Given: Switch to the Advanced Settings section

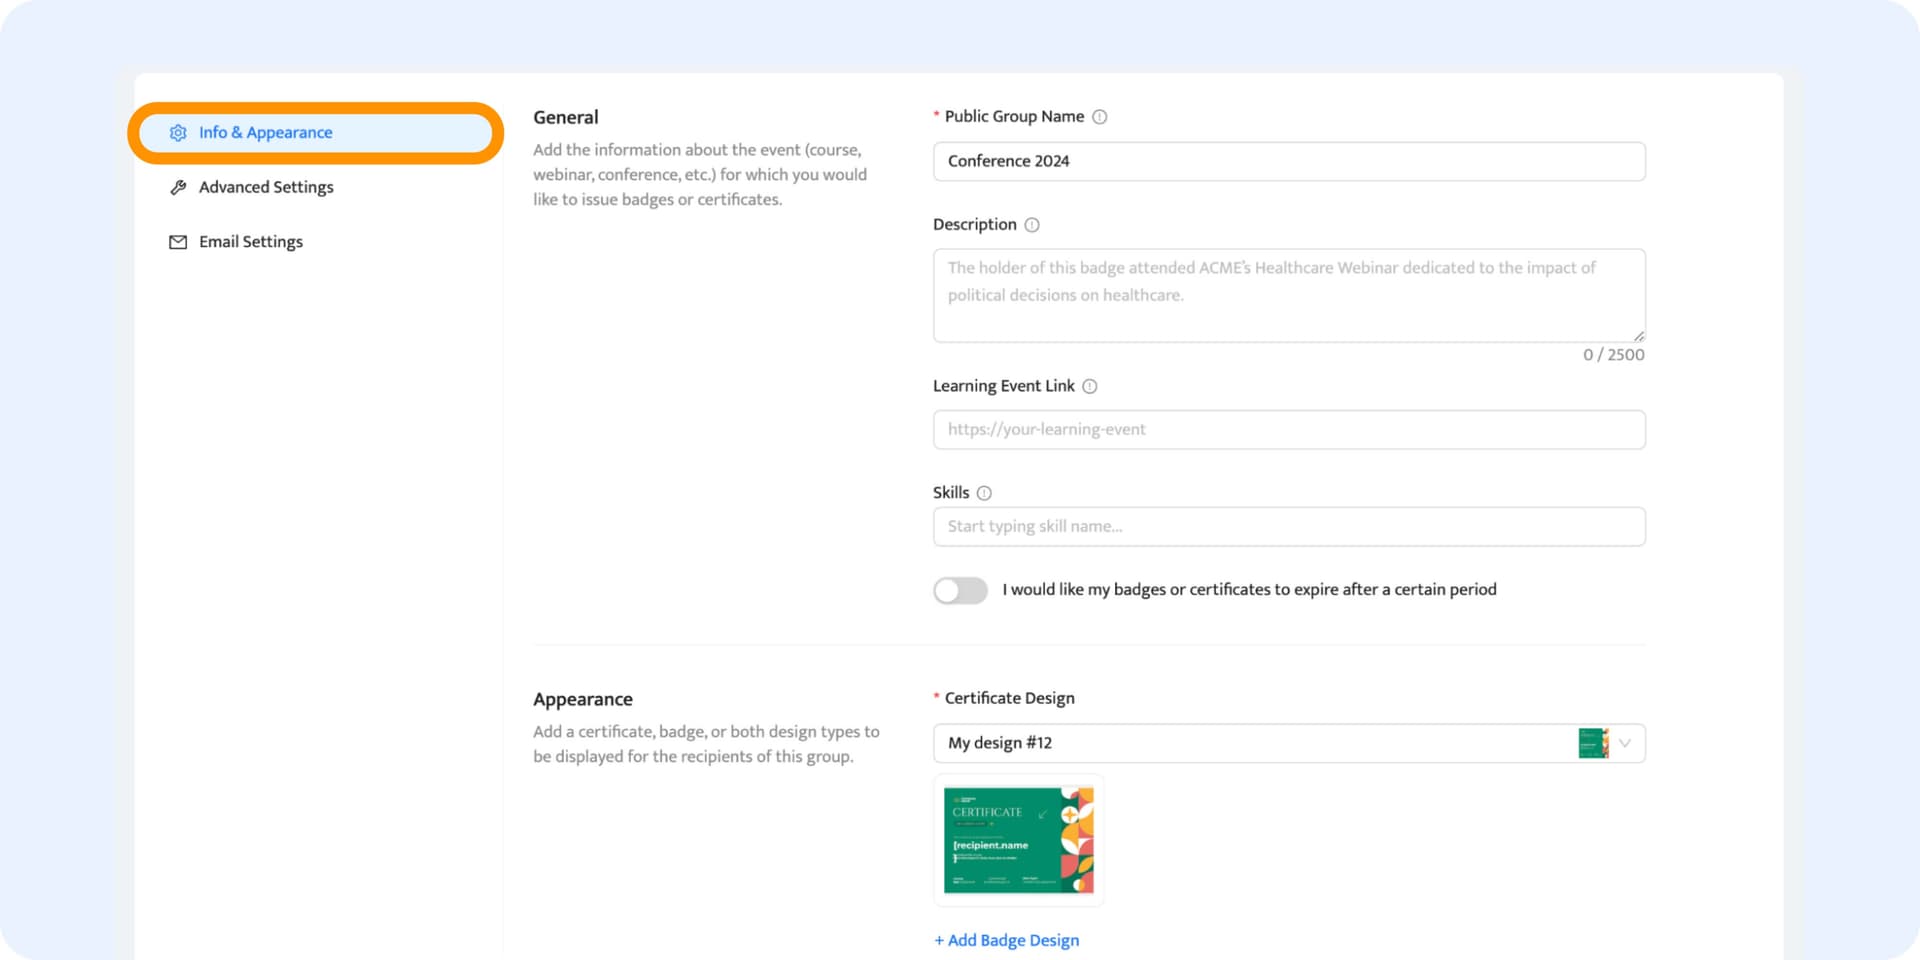Looking at the screenshot, I should pos(266,187).
